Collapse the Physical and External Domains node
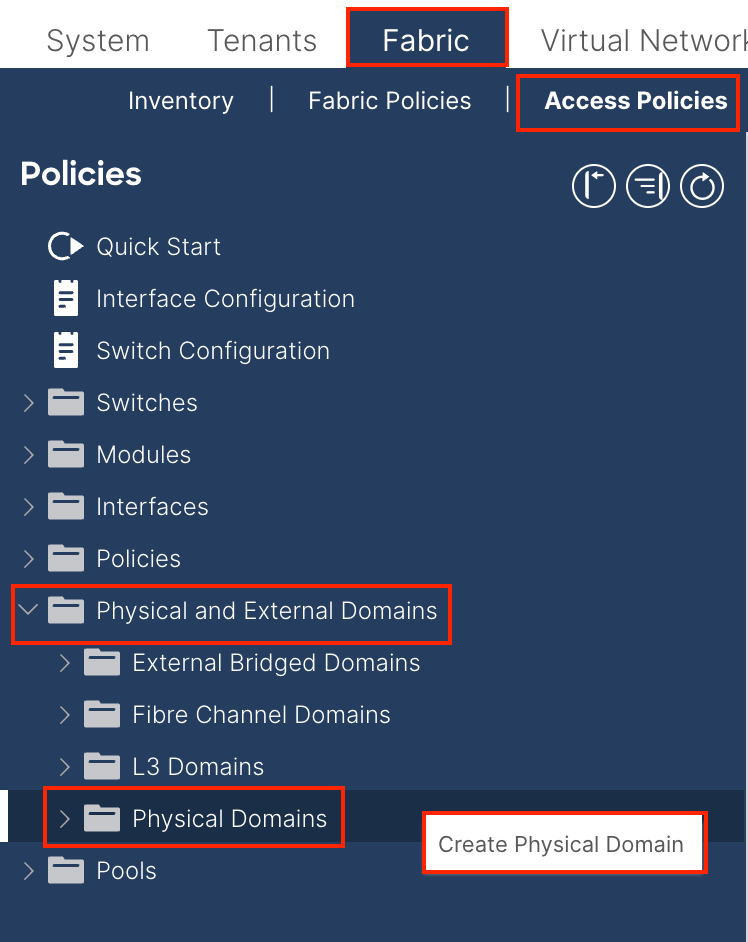748x942 pixels. click(28, 611)
